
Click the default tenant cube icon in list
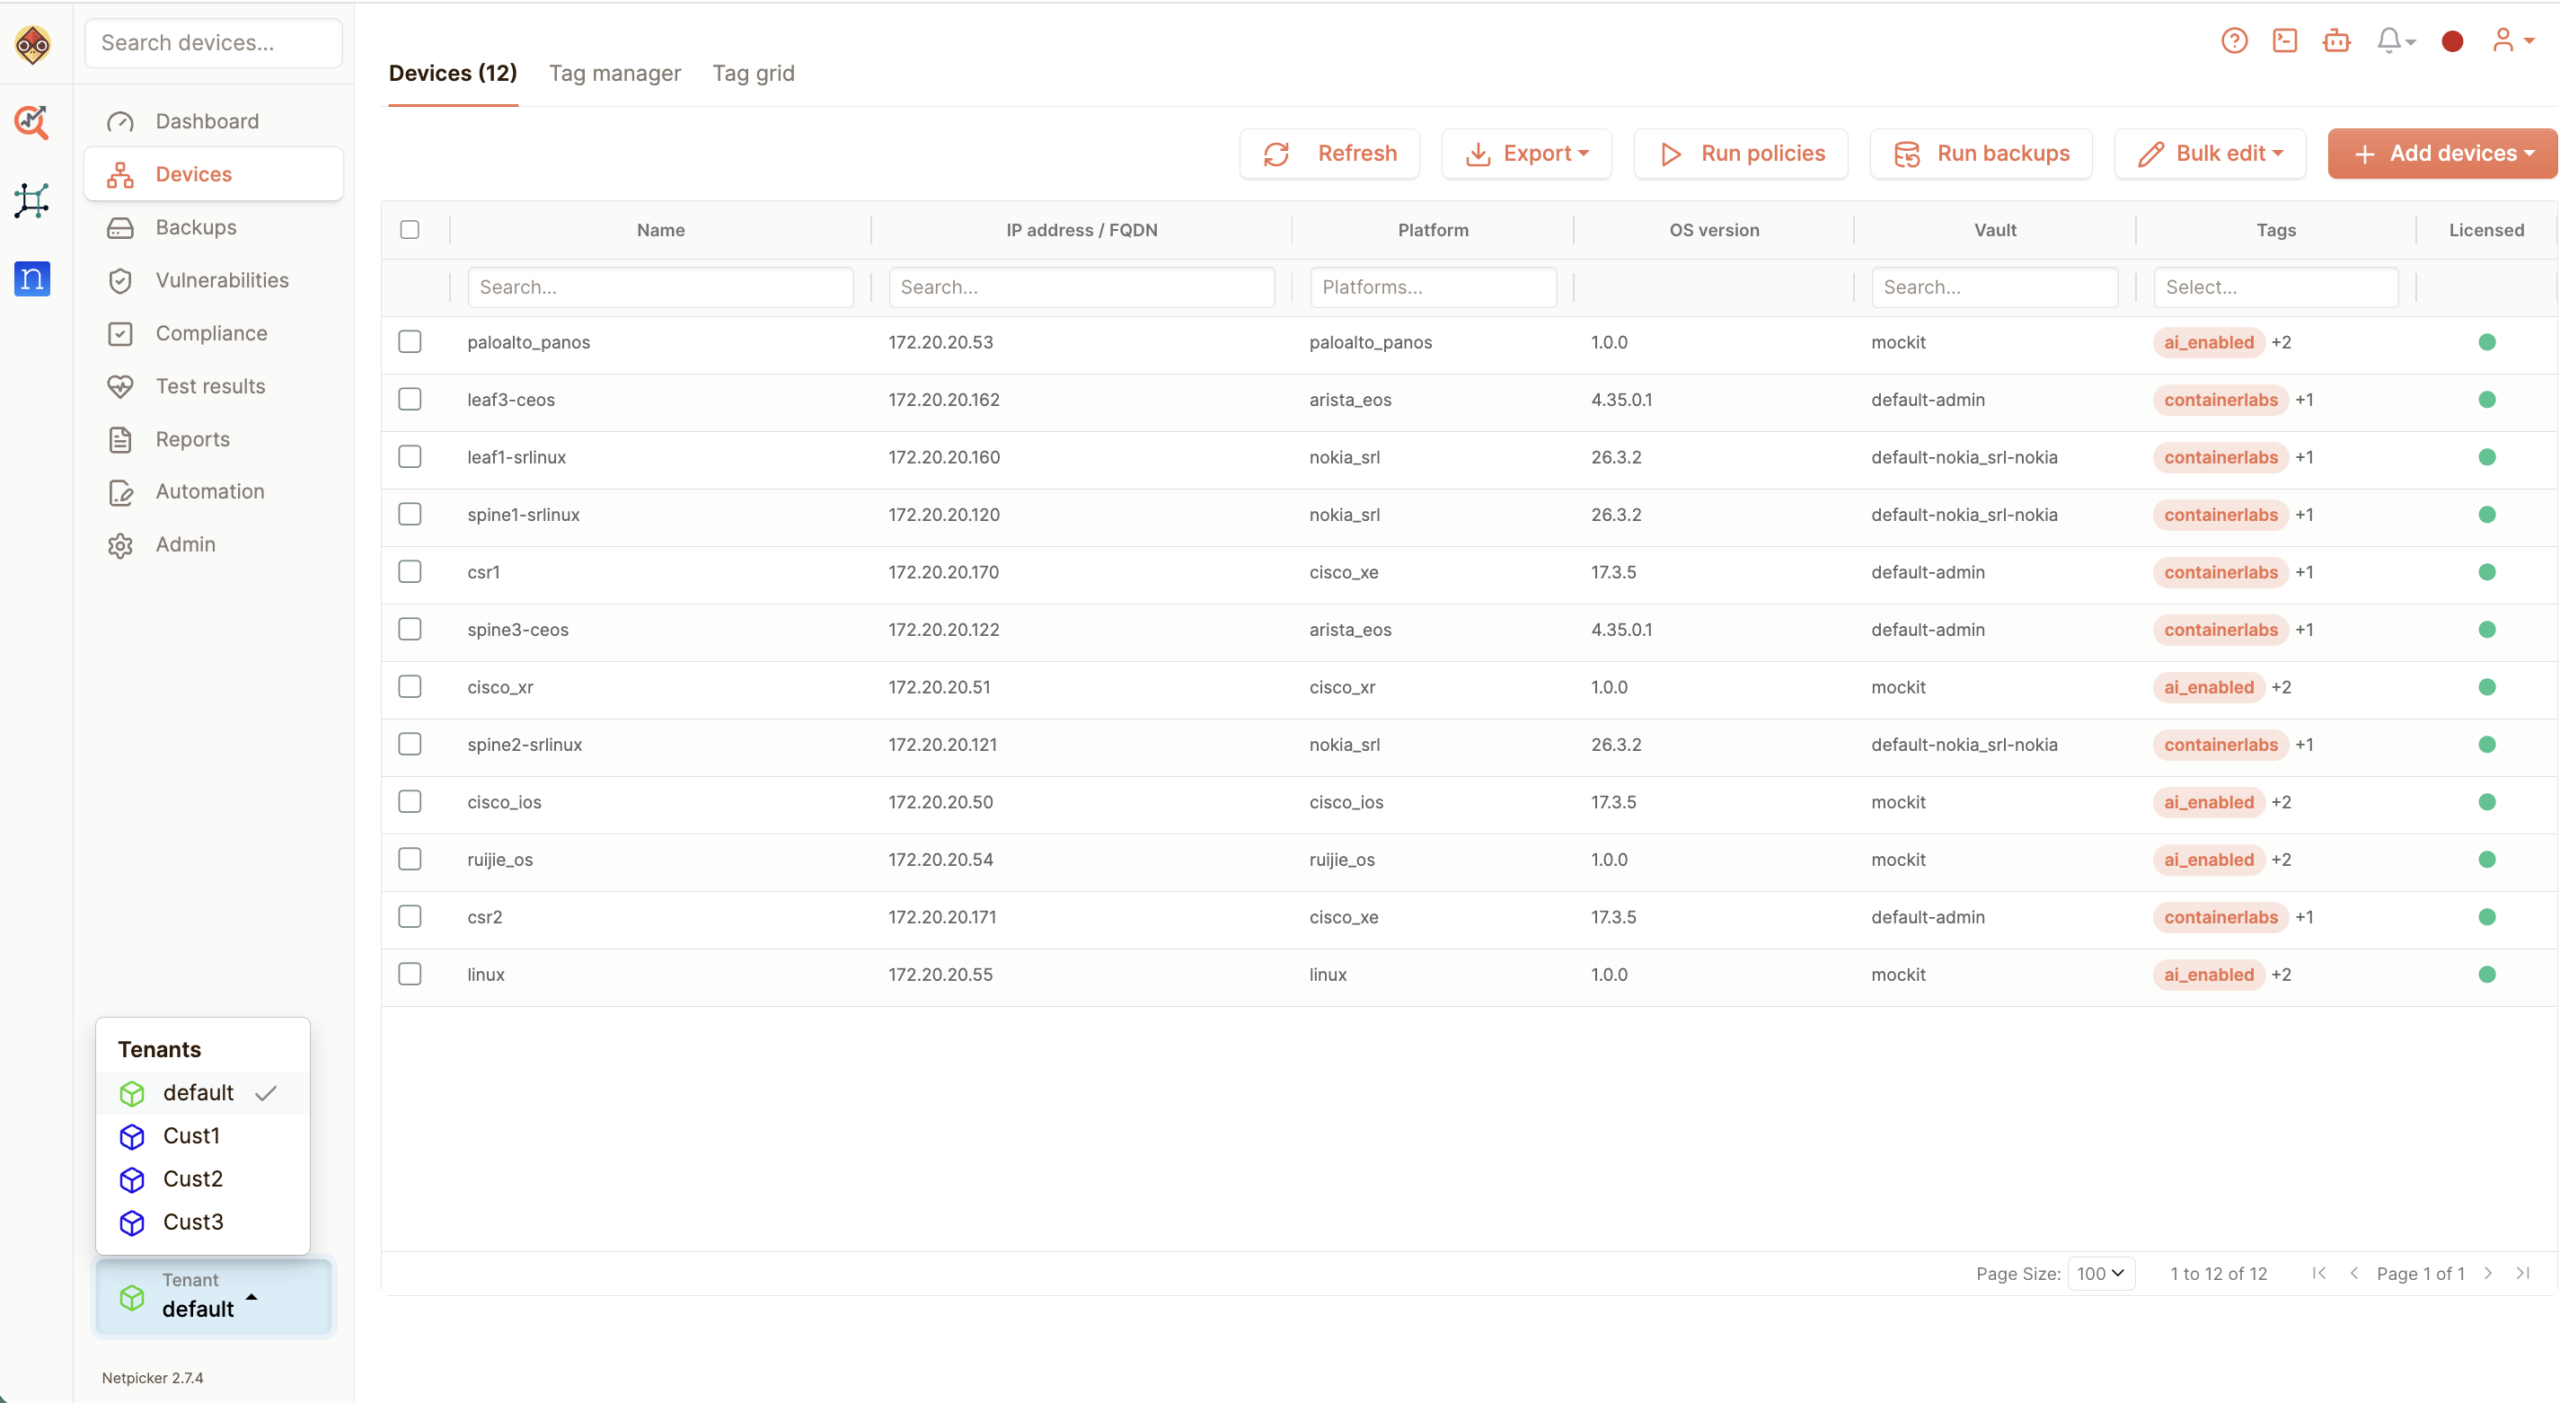pyautogui.click(x=132, y=1093)
